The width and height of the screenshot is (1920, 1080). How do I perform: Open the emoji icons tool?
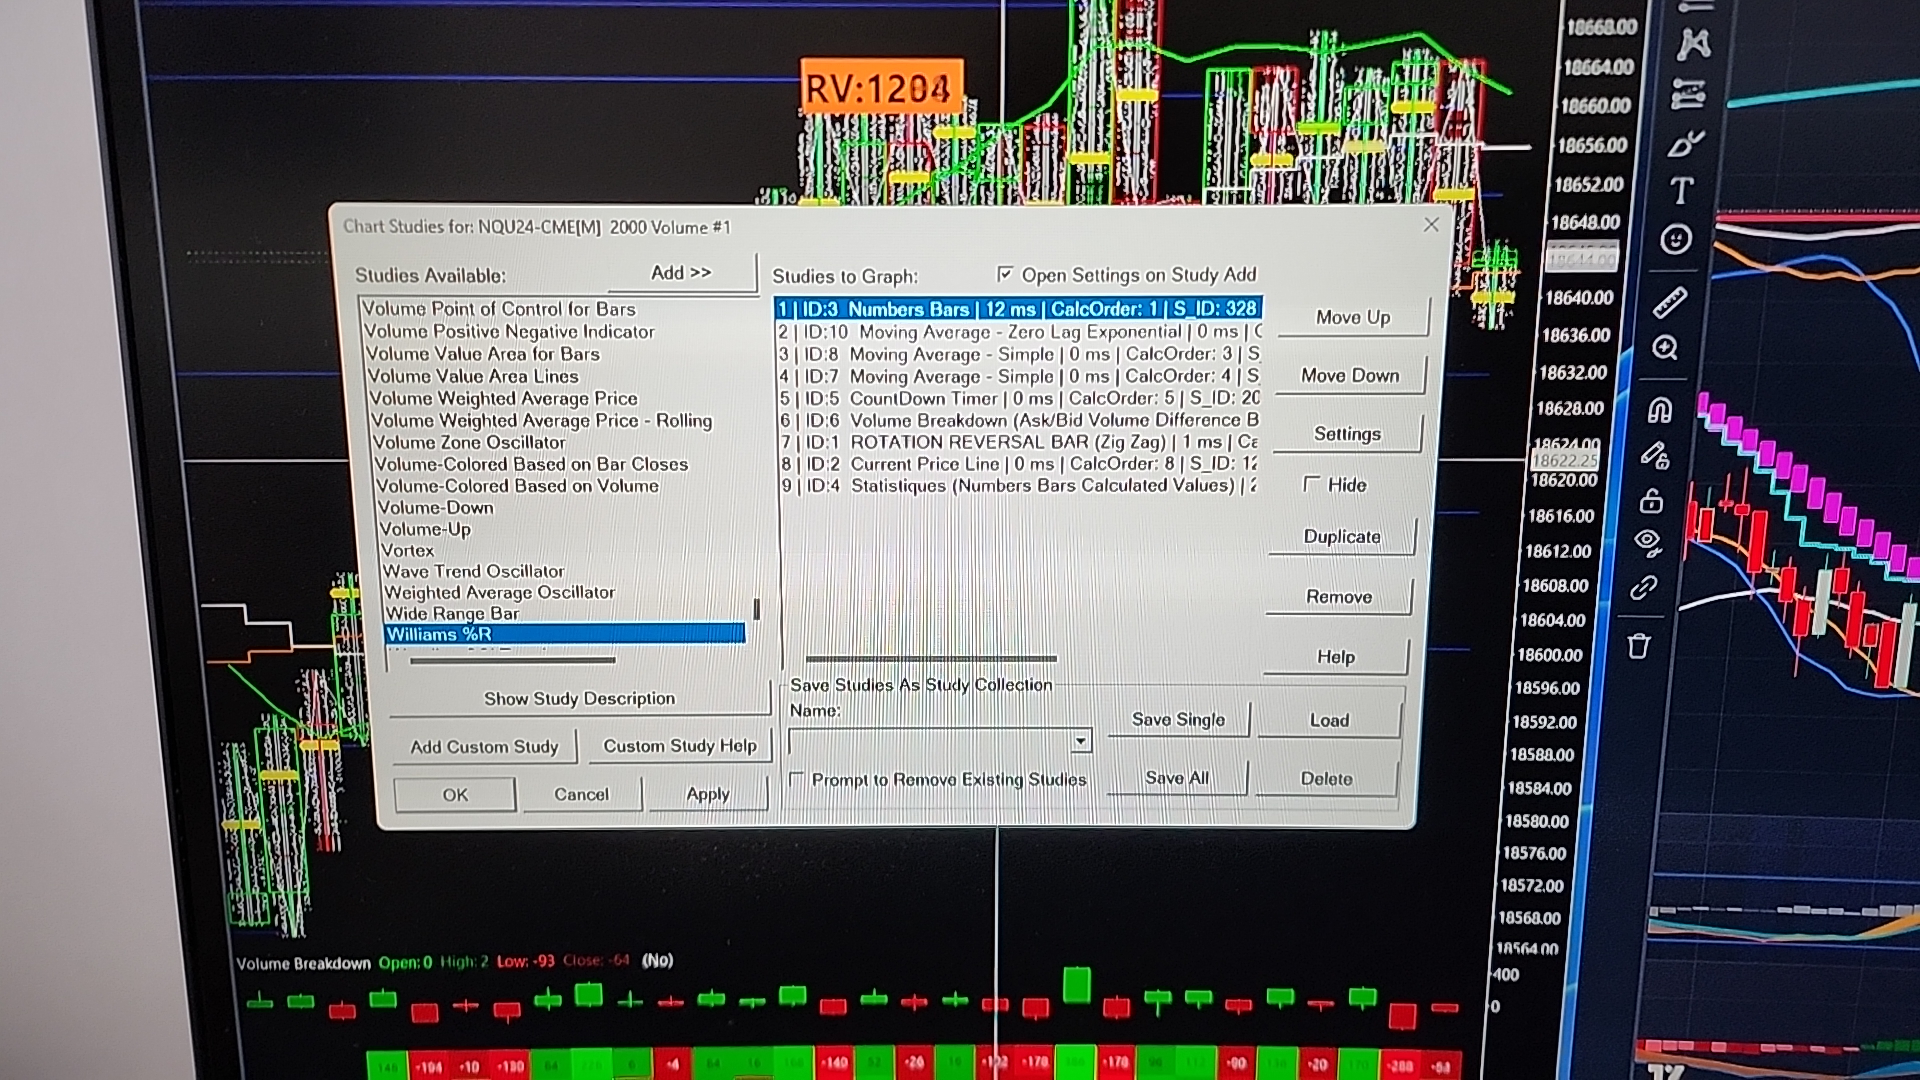tap(1676, 239)
